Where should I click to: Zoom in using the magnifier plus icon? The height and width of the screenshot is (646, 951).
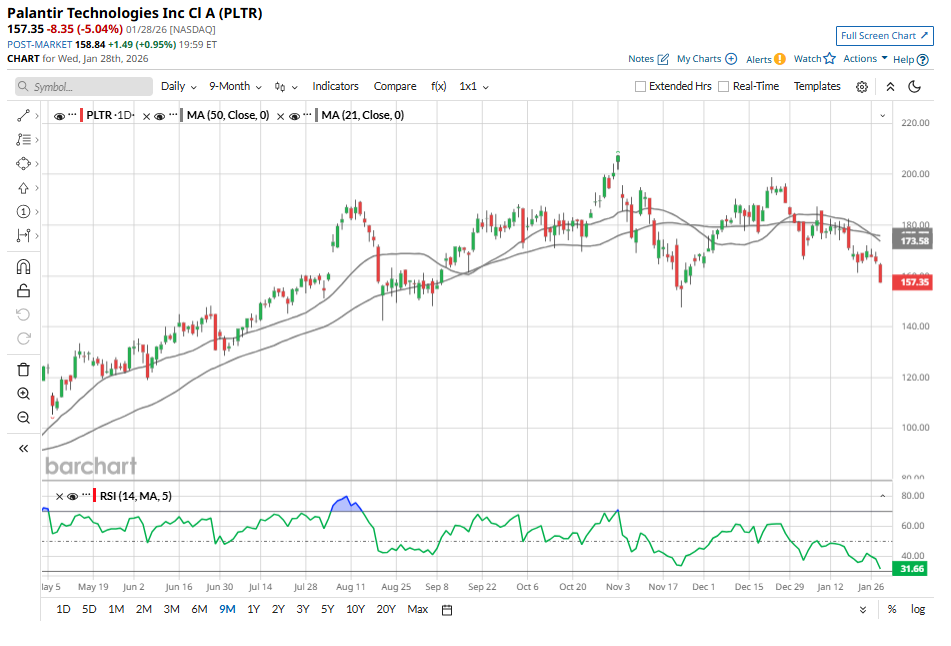tap(23, 394)
